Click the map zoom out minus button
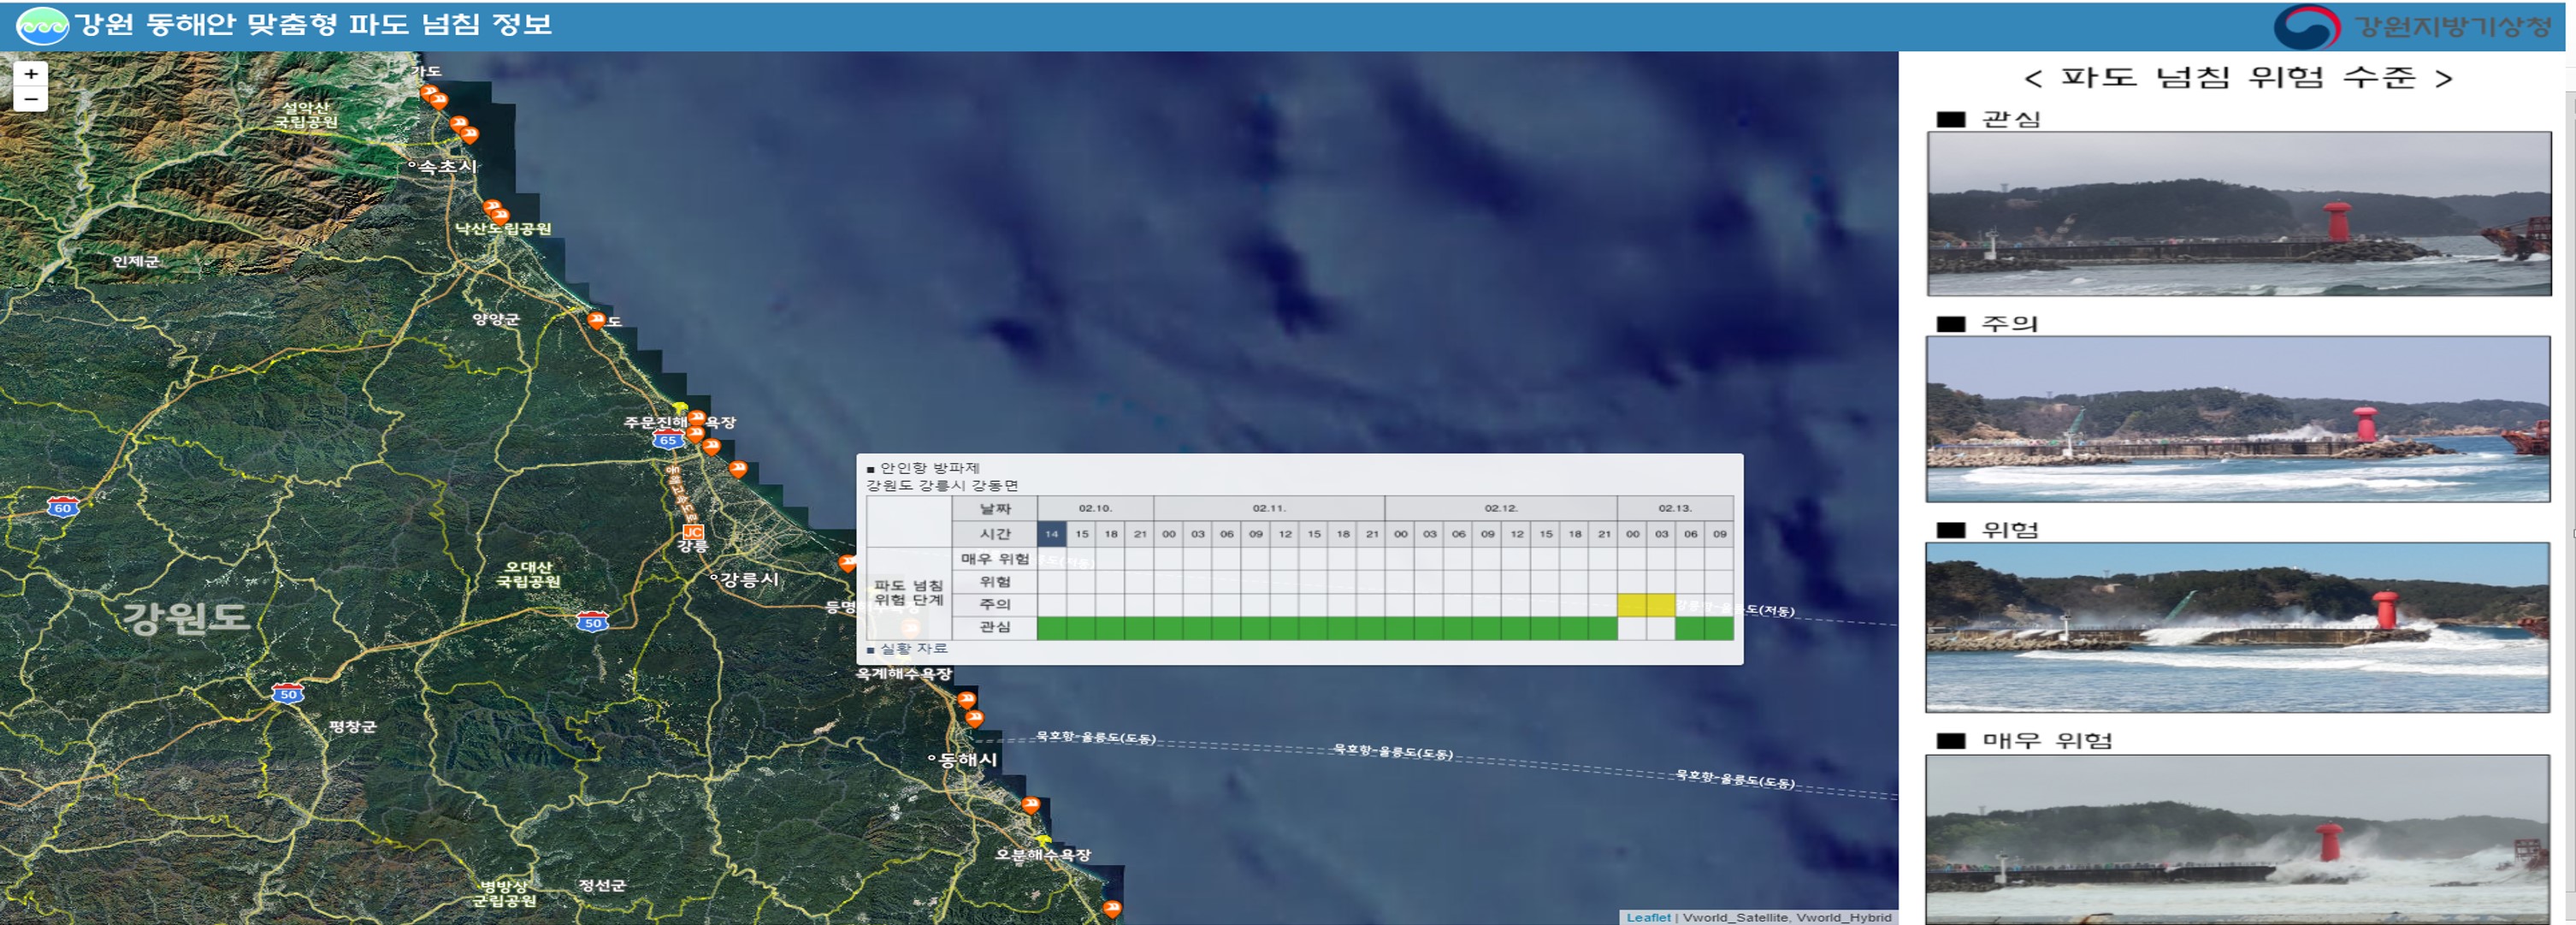The height and width of the screenshot is (925, 2576). [31, 99]
